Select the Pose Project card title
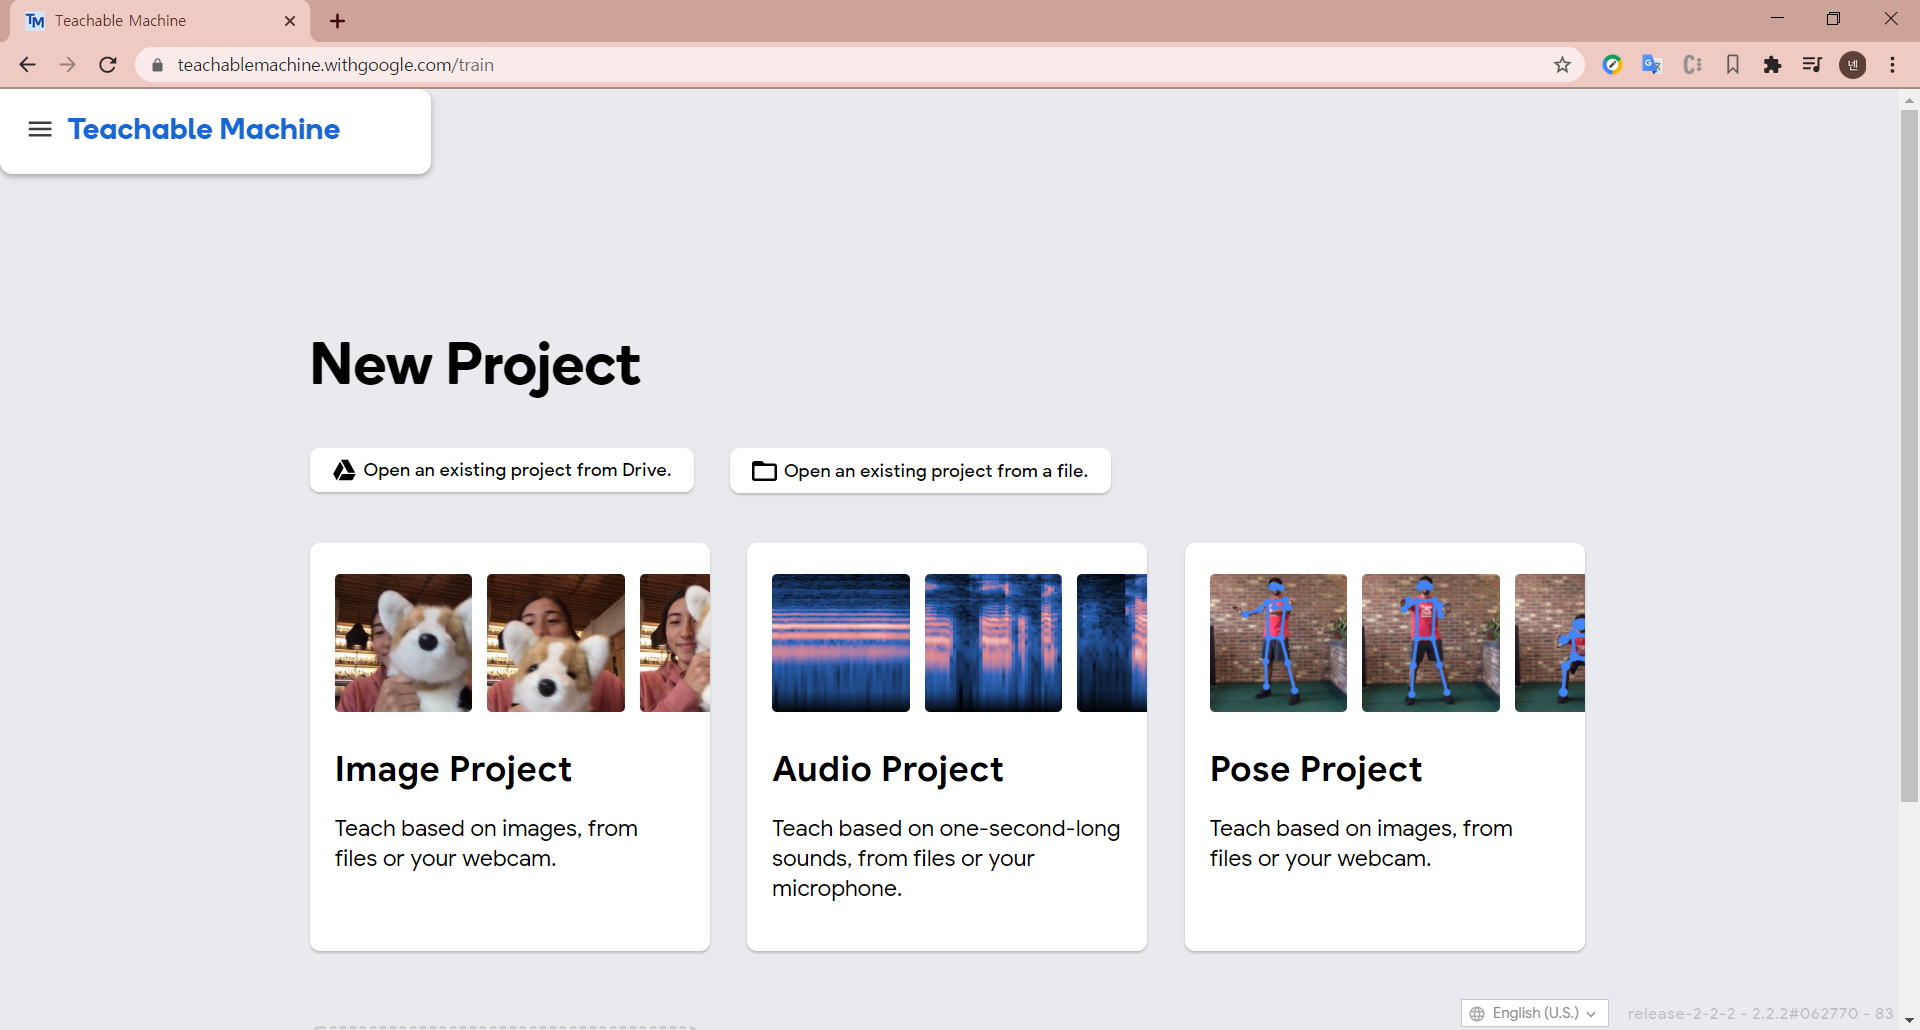The height and width of the screenshot is (1030, 1920). [x=1315, y=769]
